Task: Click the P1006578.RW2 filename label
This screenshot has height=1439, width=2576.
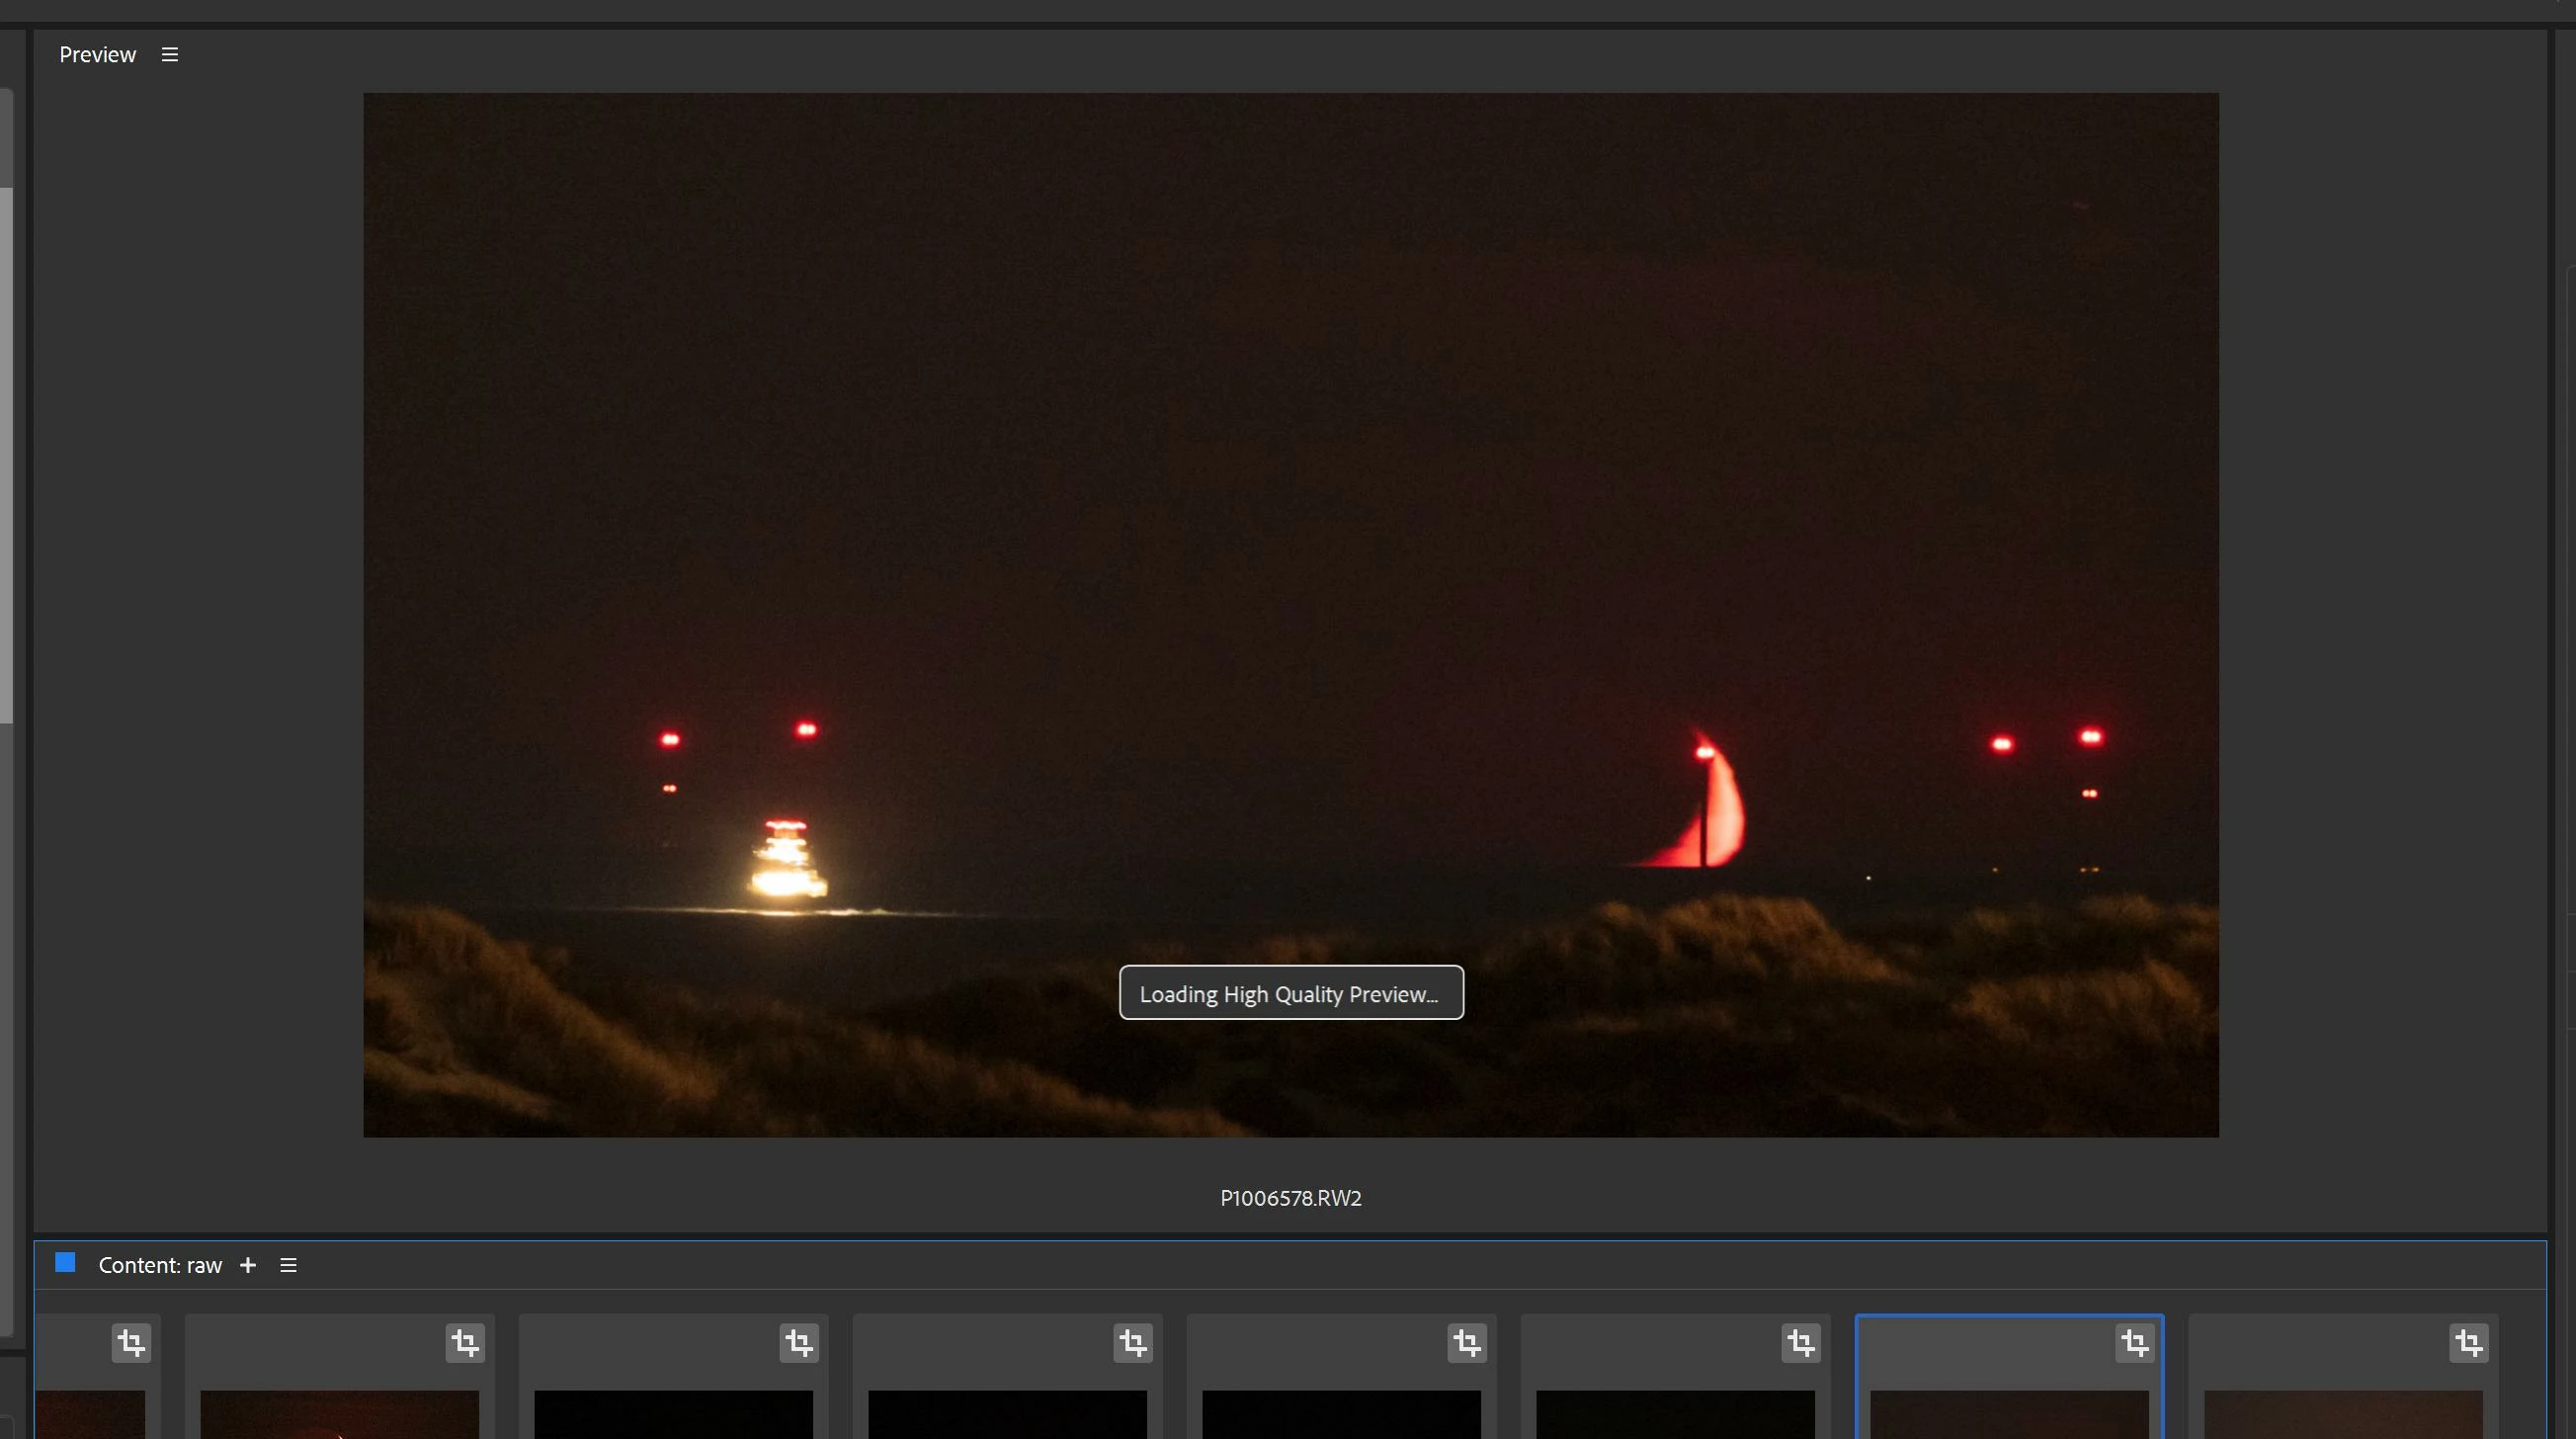Action: click(1290, 1198)
